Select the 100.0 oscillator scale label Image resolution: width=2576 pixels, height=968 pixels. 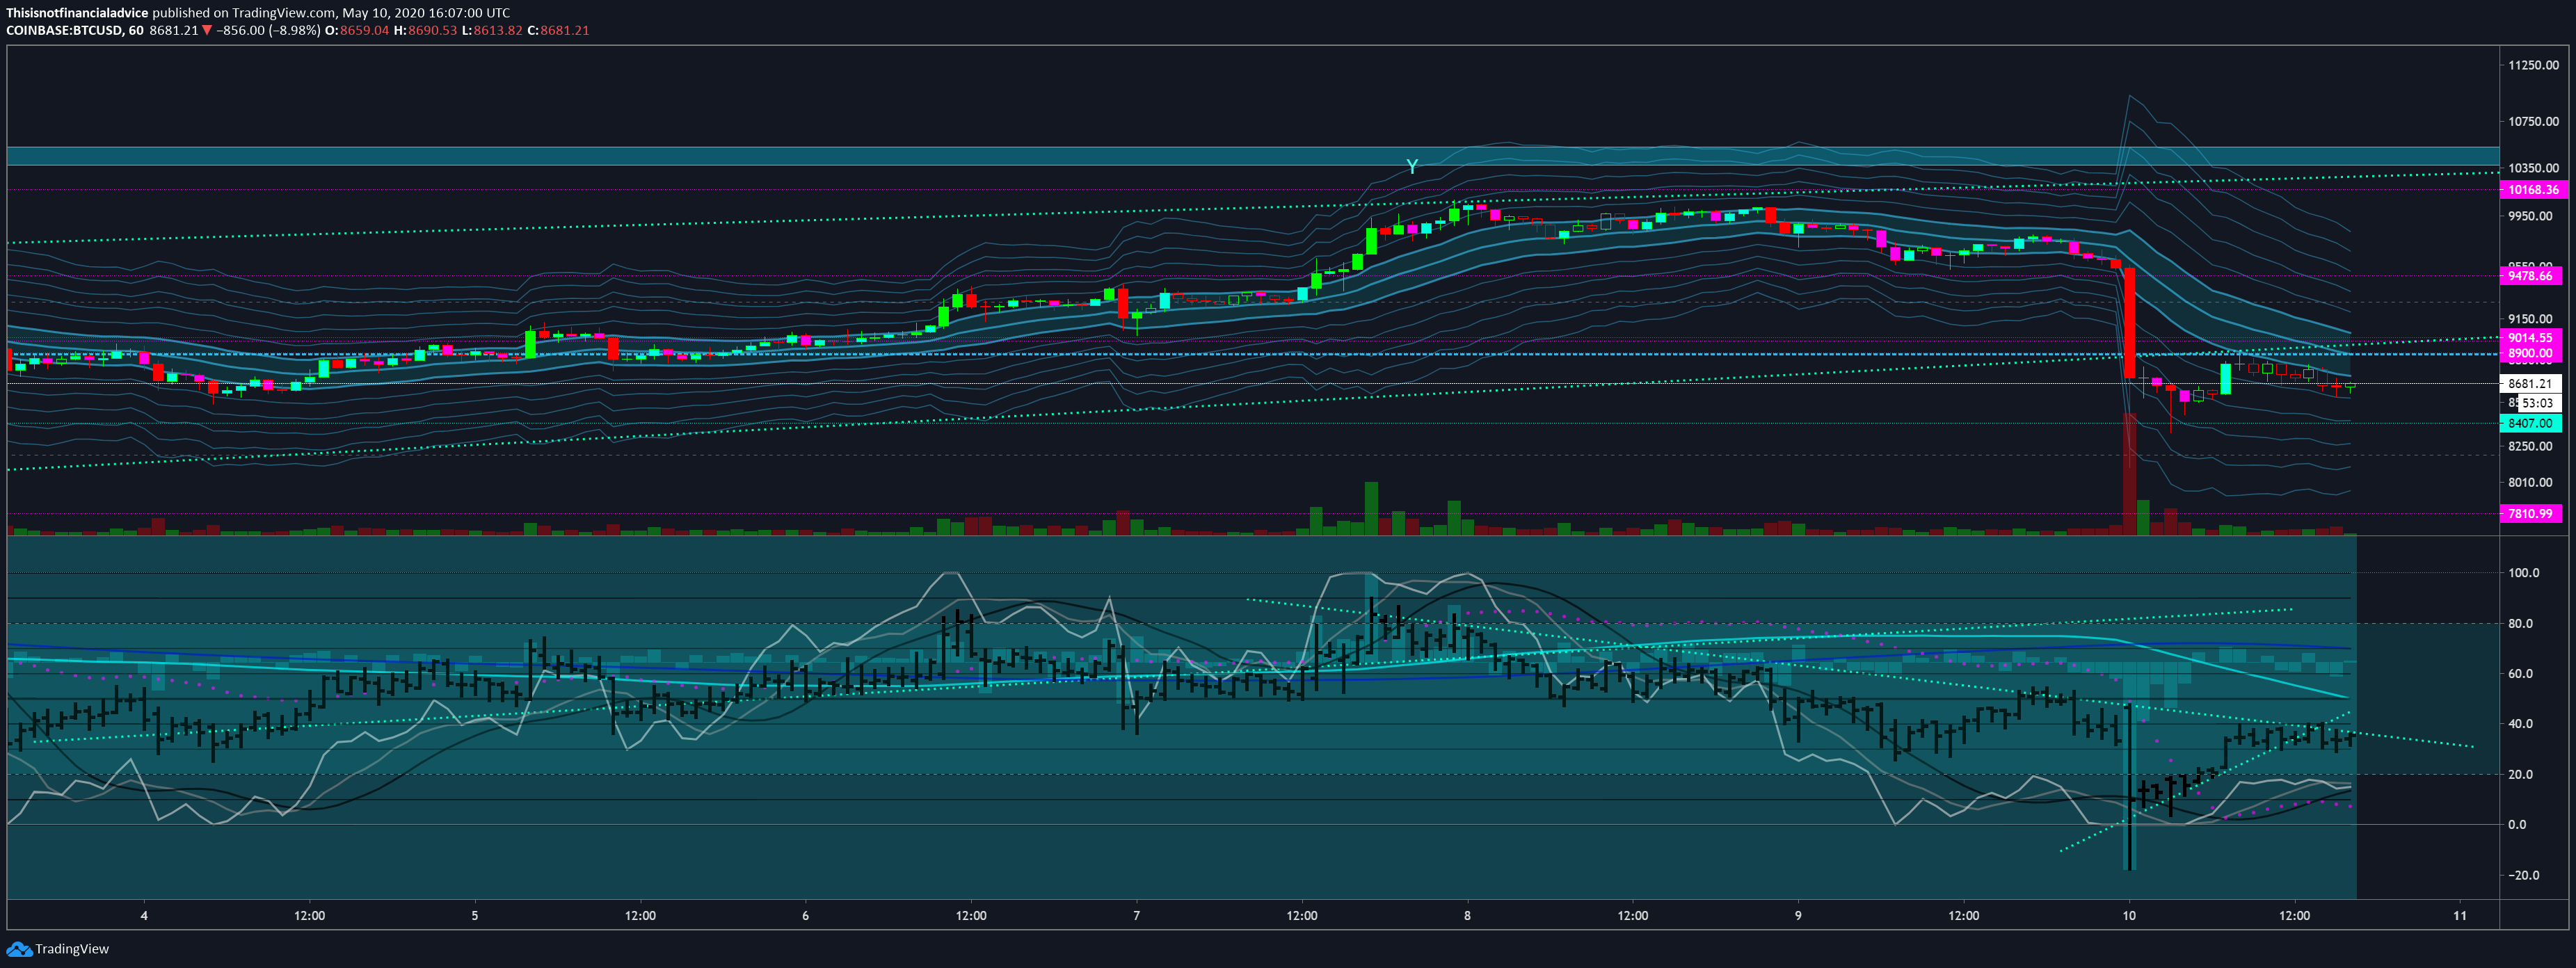point(2523,573)
